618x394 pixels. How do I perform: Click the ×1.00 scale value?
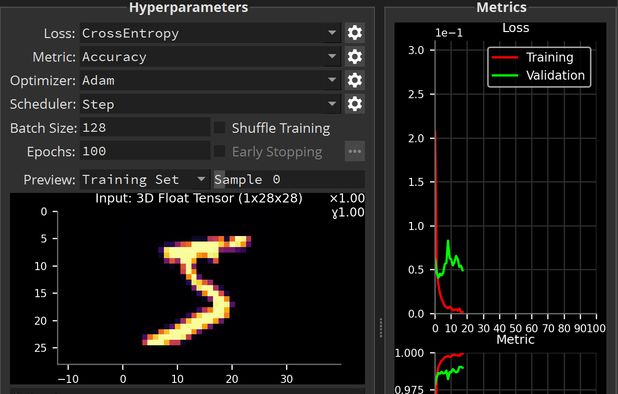pyautogui.click(x=347, y=198)
